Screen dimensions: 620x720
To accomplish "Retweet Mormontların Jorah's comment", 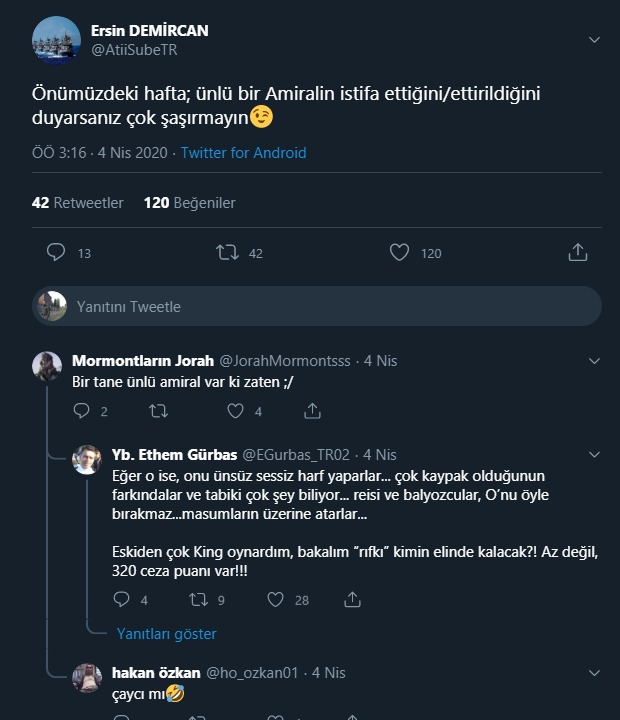I will point(158,410).
